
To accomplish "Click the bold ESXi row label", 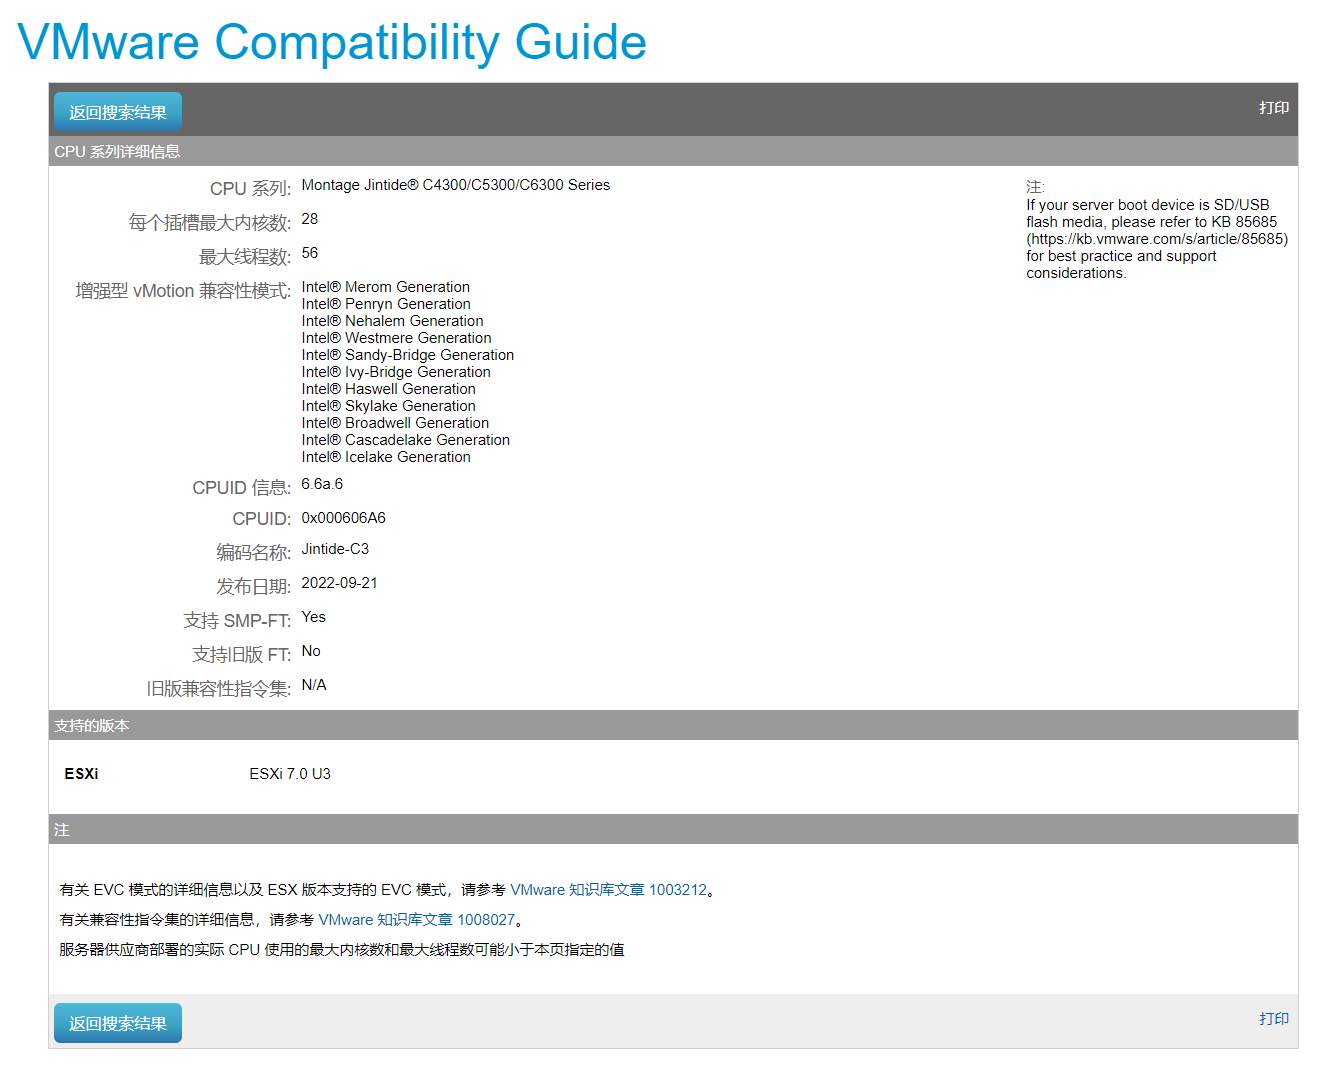I will (81, 774).
